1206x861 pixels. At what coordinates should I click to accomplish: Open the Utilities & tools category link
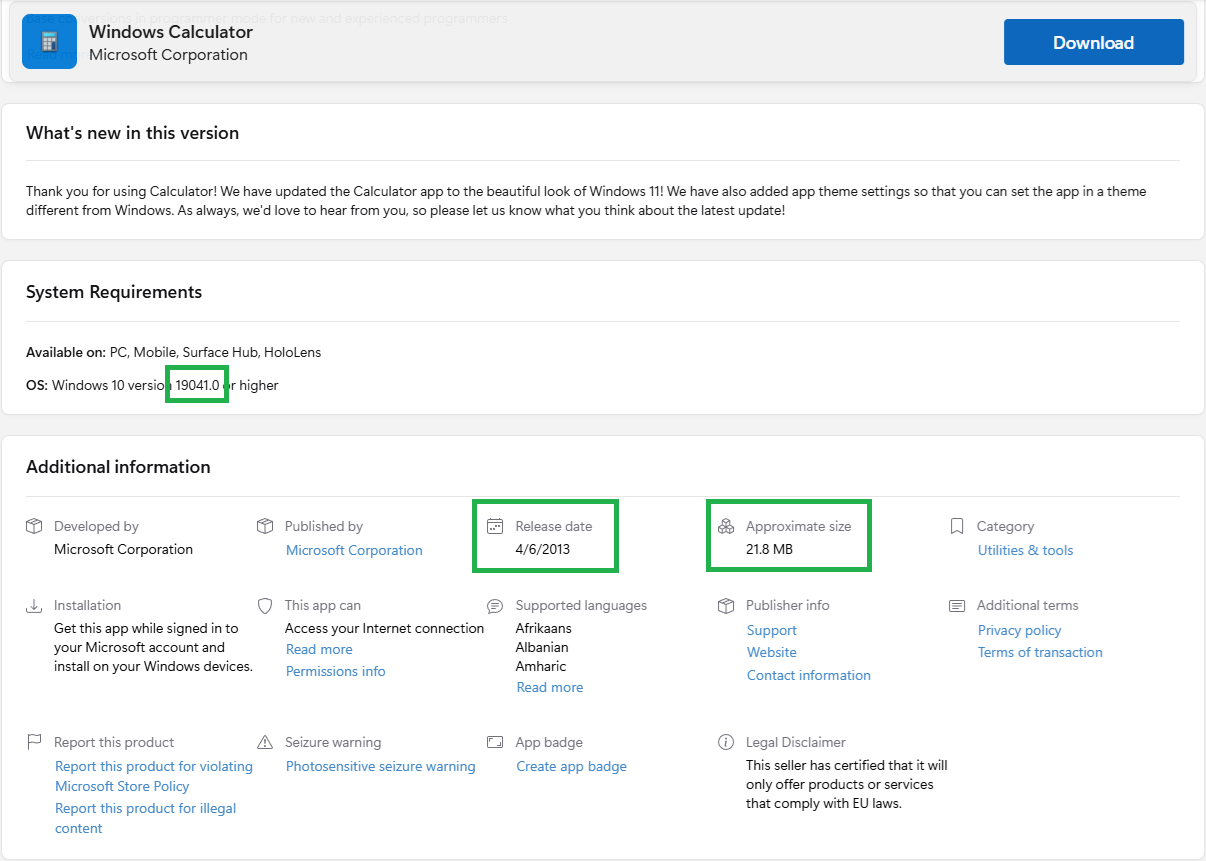(1025, 550)
